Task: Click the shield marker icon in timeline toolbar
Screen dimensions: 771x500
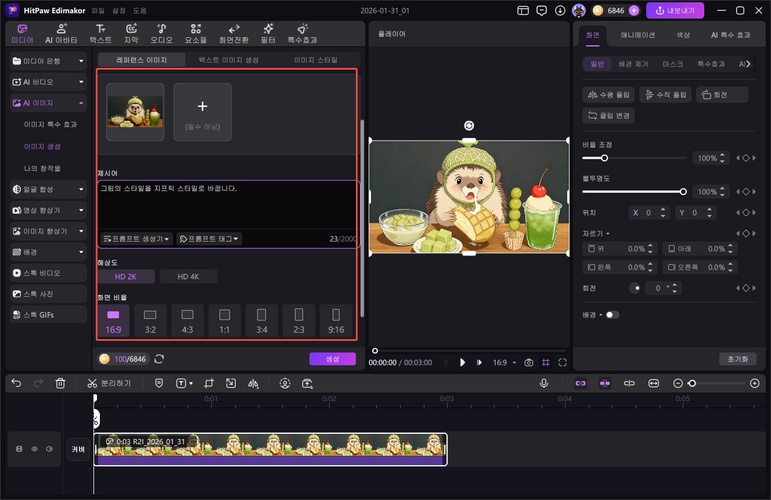Action: click(159, 383)
